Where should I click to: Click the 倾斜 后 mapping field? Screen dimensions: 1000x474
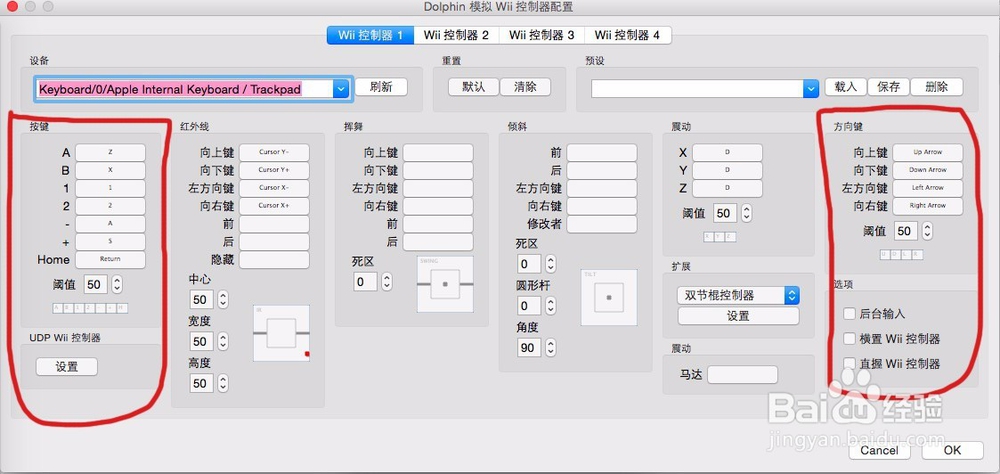[x=602, y=170]
